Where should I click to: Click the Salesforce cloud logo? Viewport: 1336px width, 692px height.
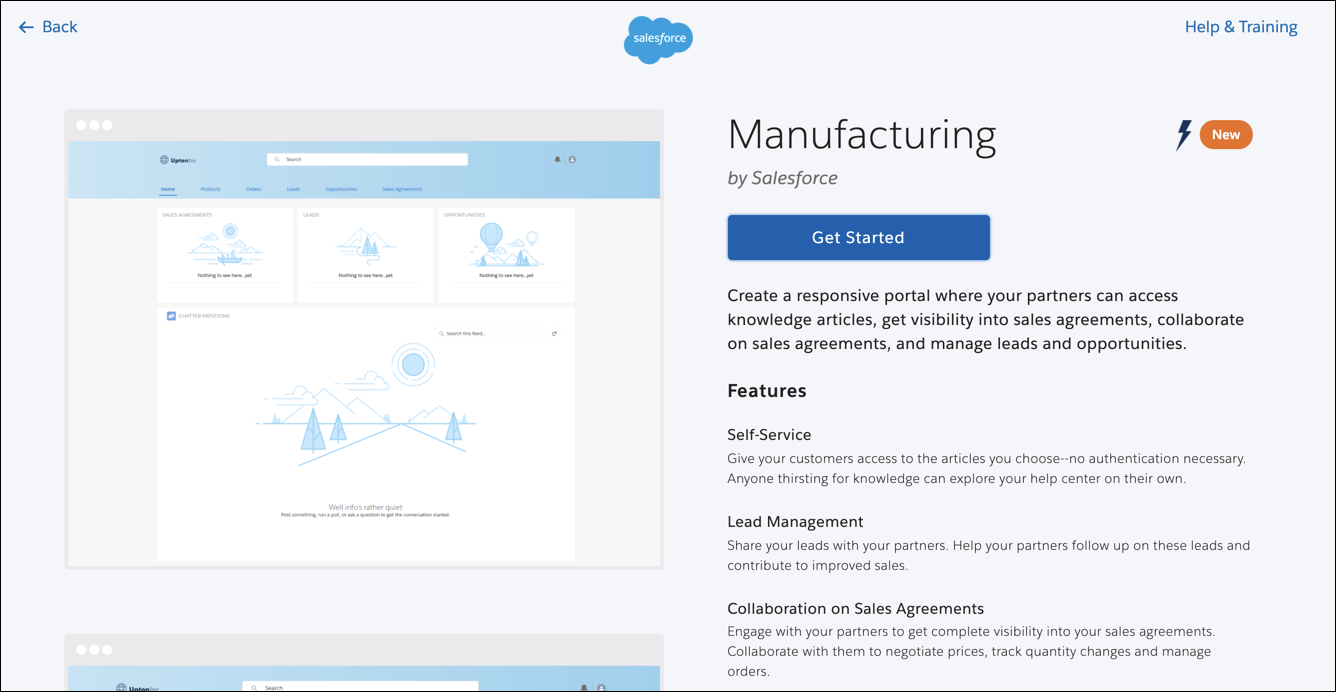click(x=658, y=39)
